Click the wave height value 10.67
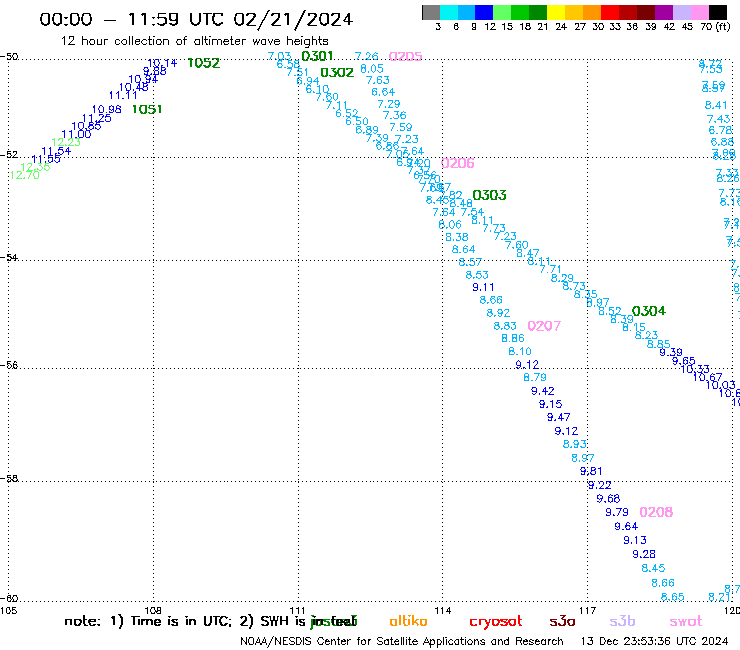The image size is (740, 650). click(707, 377)
